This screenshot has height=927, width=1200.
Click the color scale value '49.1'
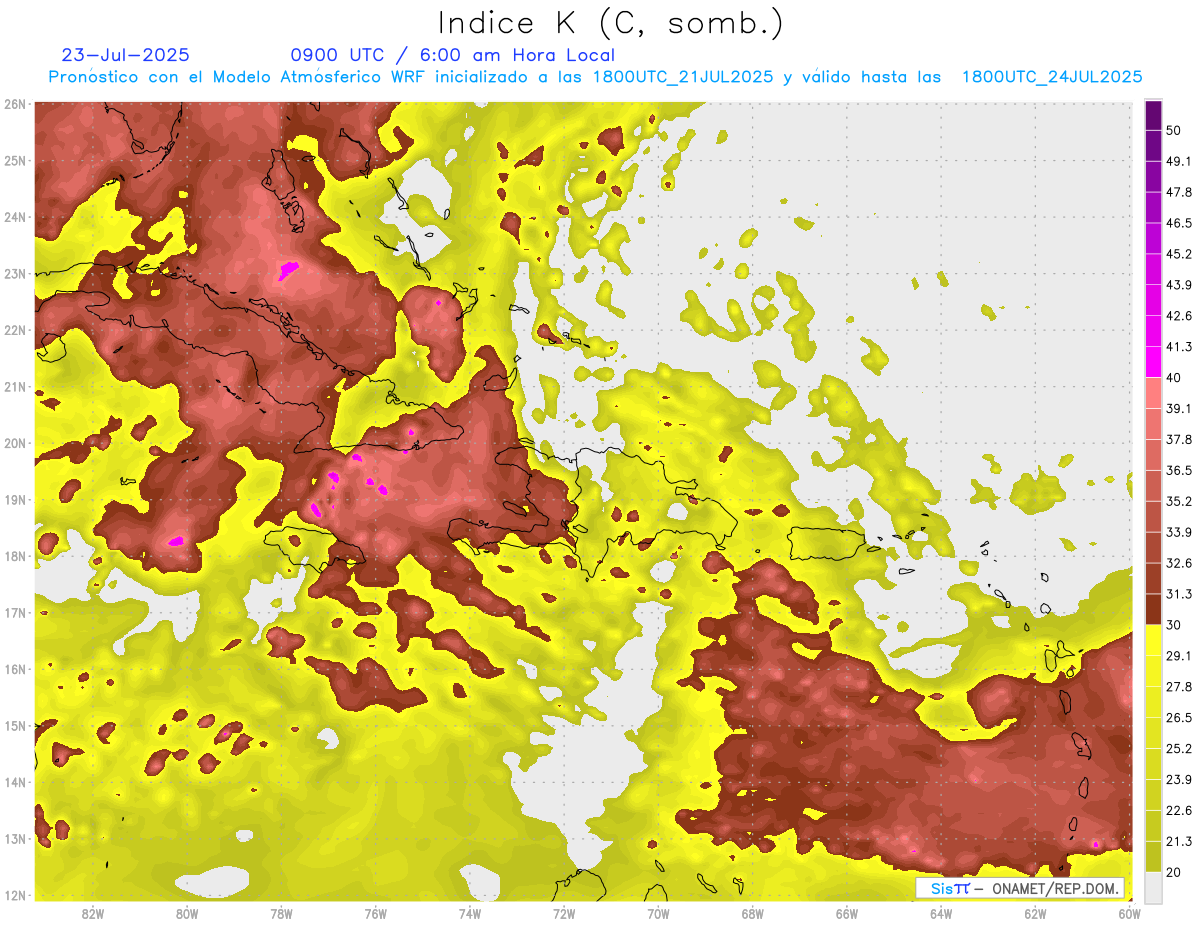(x=1178, y=161)
